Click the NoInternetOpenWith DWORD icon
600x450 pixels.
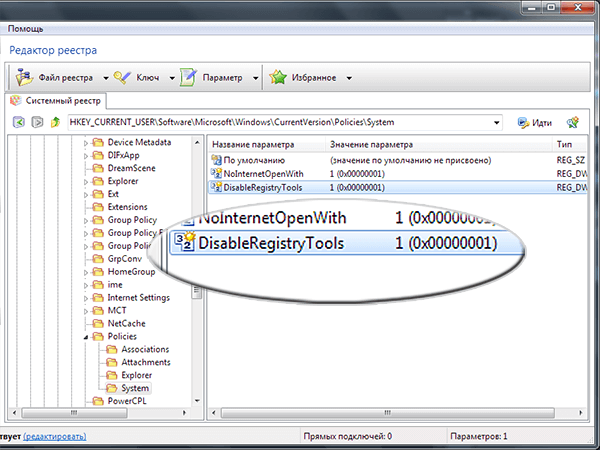tap(217, 173)
